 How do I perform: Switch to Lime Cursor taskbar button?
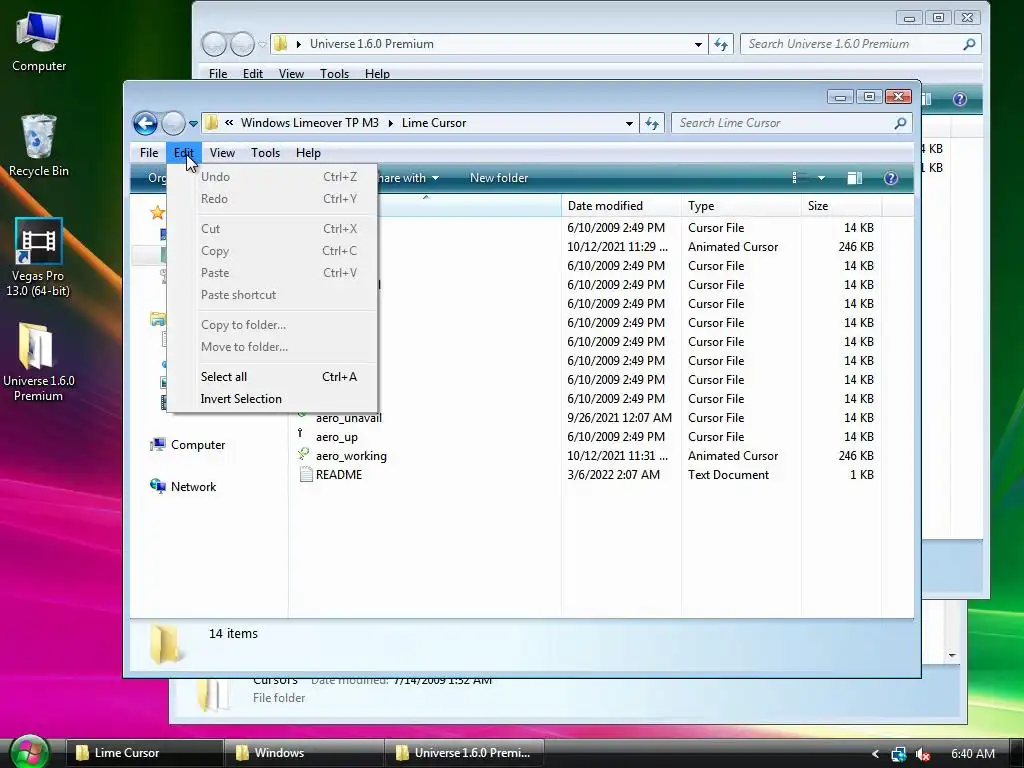point(144,753)
